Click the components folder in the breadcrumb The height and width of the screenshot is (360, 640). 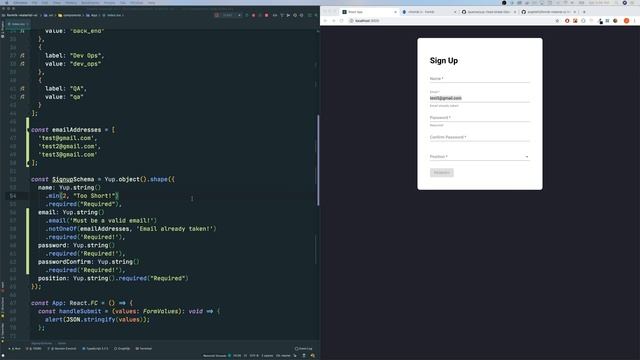(70, 15)
